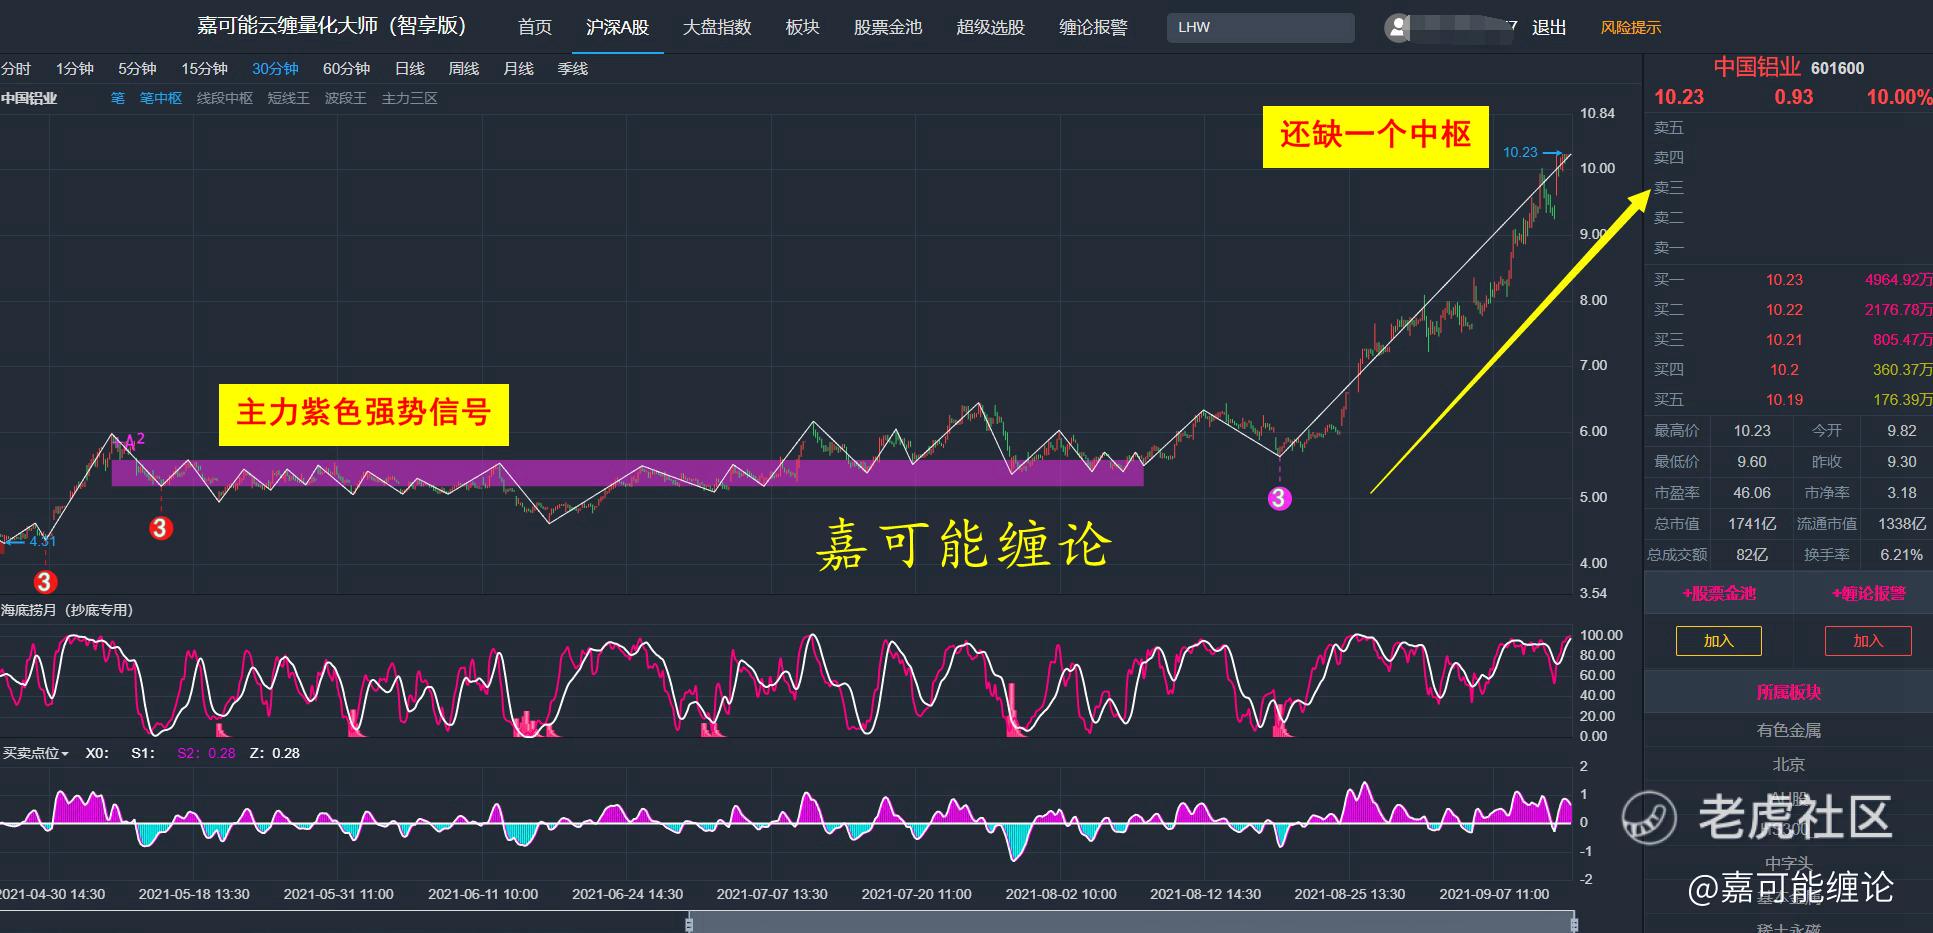Click the 退出 logout link
The height and width of the screenshot is (933, 1933).
click(1549, 27)
